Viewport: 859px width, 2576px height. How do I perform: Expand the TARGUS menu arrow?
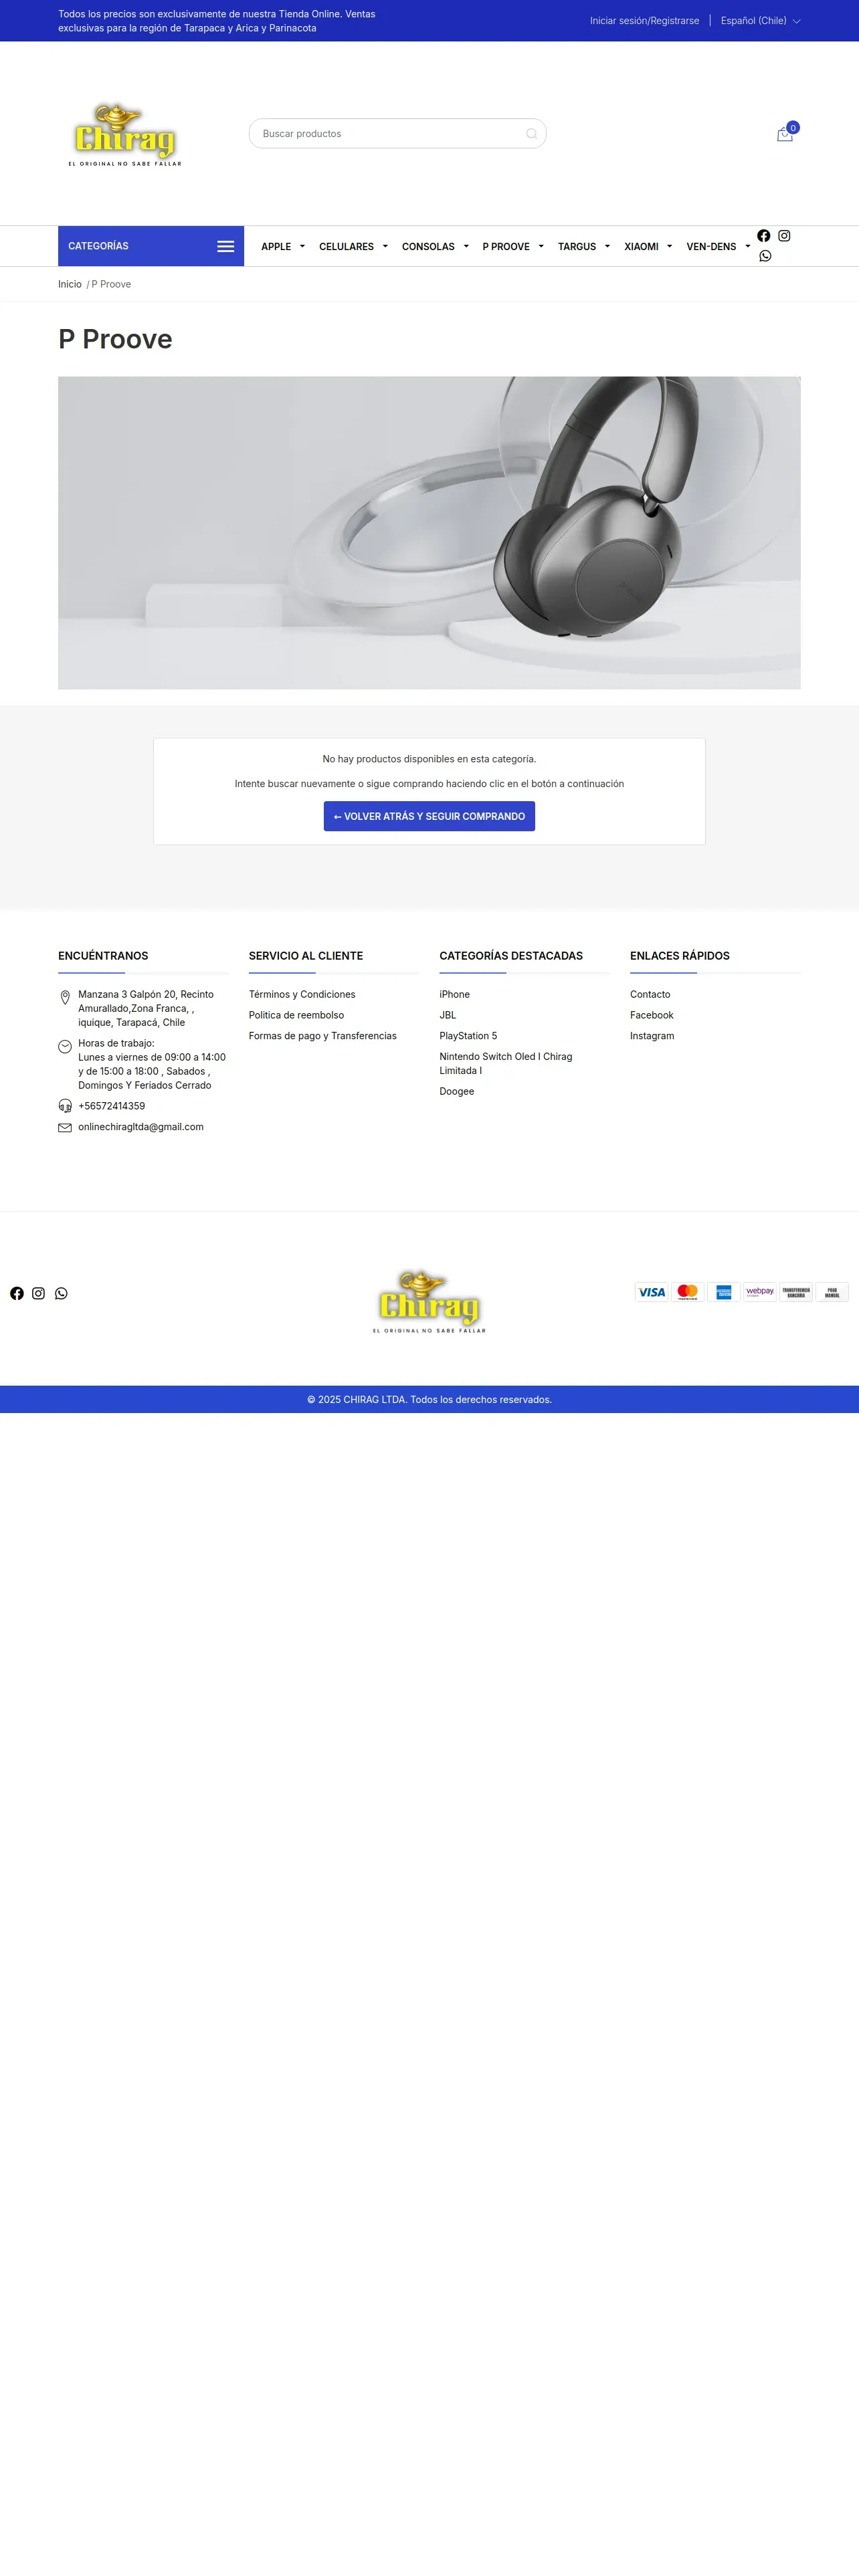[x=607, y=246]
